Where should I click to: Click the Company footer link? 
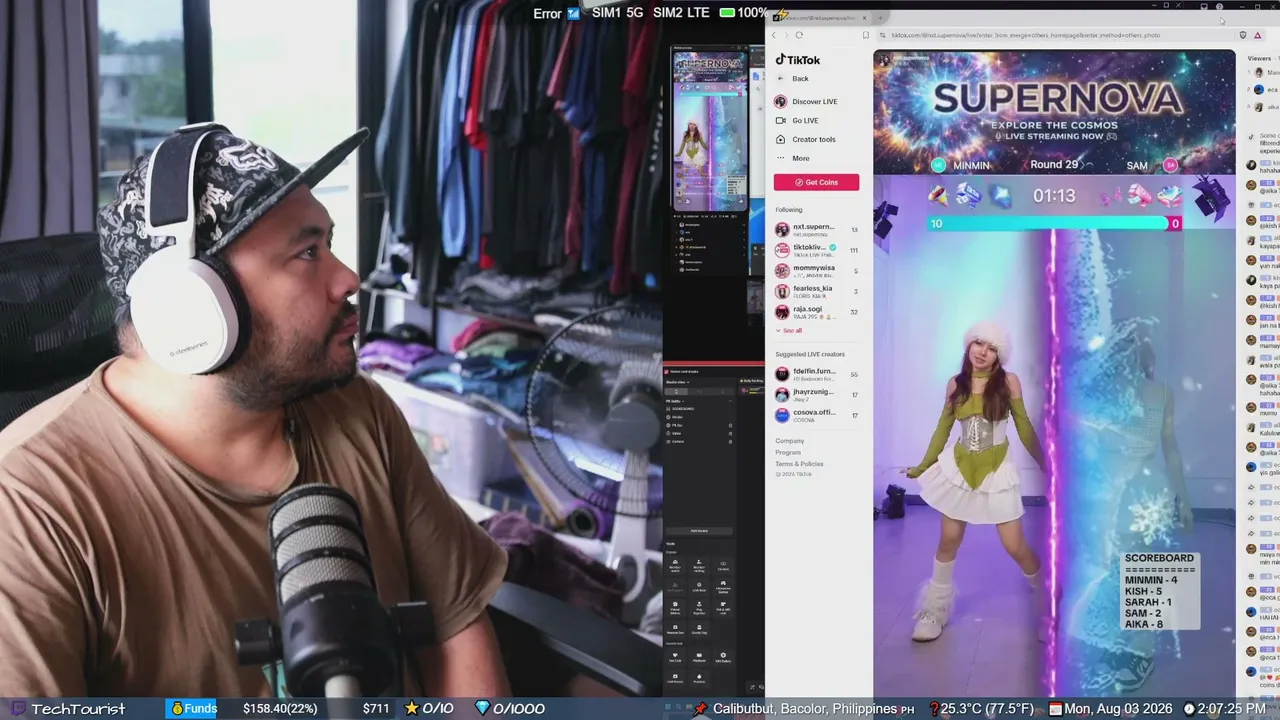pyautogui.click(x=789, y=441)
